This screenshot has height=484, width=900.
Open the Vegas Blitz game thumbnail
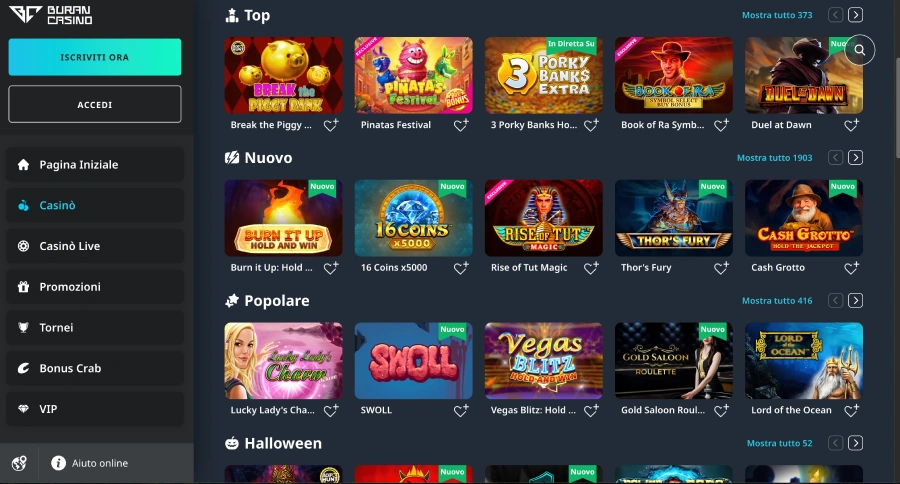pos(544,361)
